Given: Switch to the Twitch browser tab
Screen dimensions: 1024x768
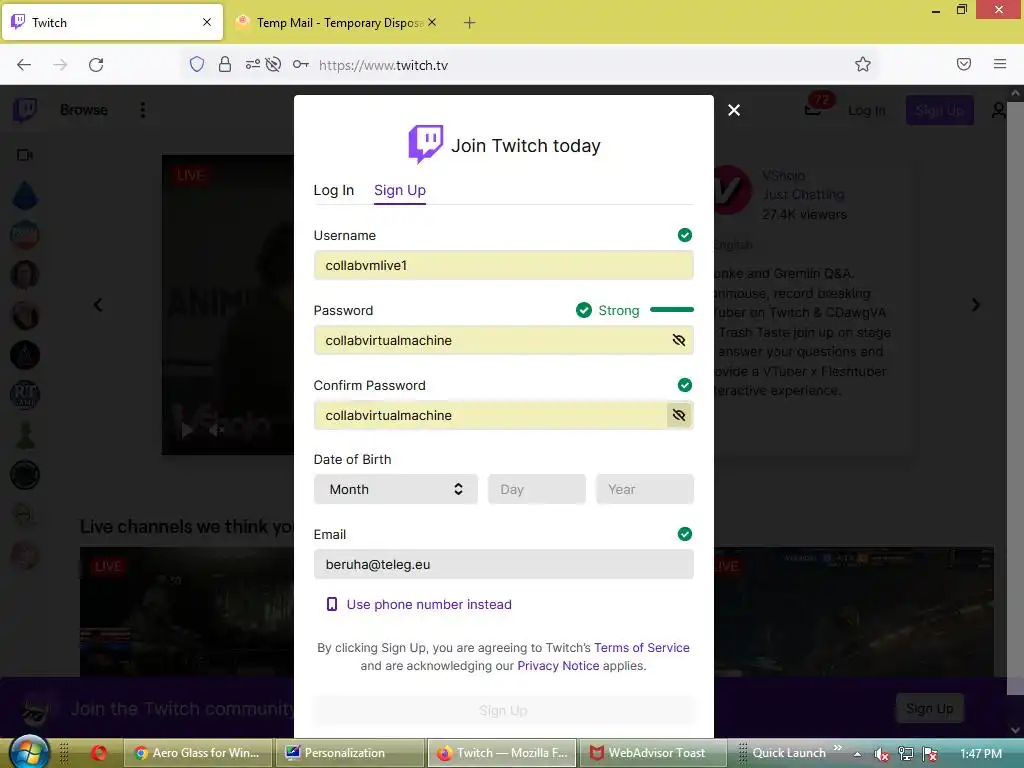Looking at the screenshot, I should pyautogui.click(x=113, y=22).
